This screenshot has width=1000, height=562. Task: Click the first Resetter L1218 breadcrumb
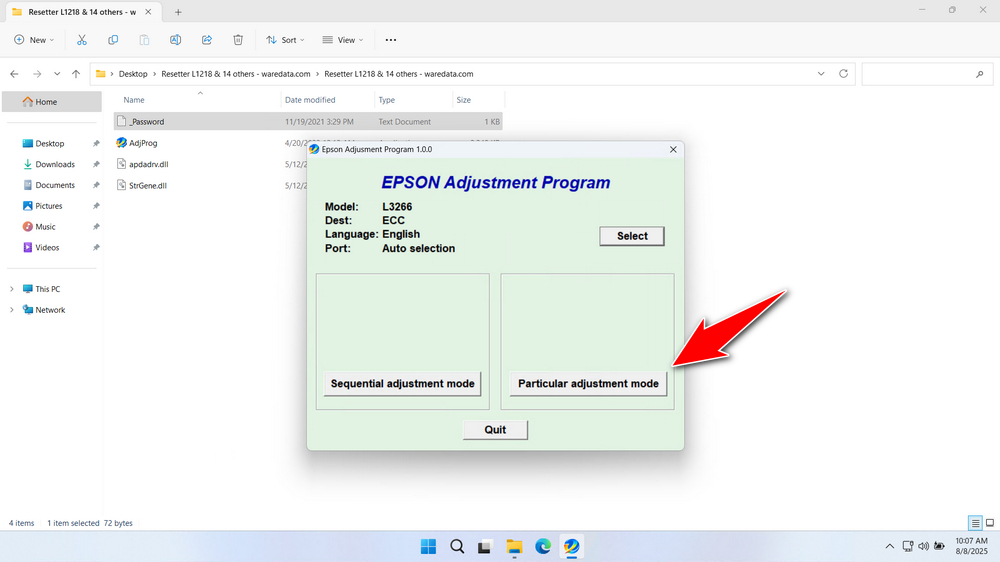[236, 74]
